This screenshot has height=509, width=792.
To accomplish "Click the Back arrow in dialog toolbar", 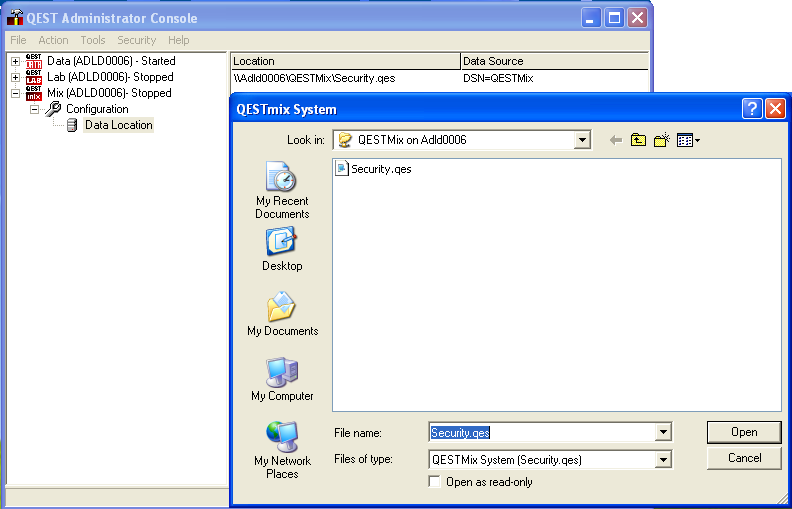I will [x=615, y=141].
